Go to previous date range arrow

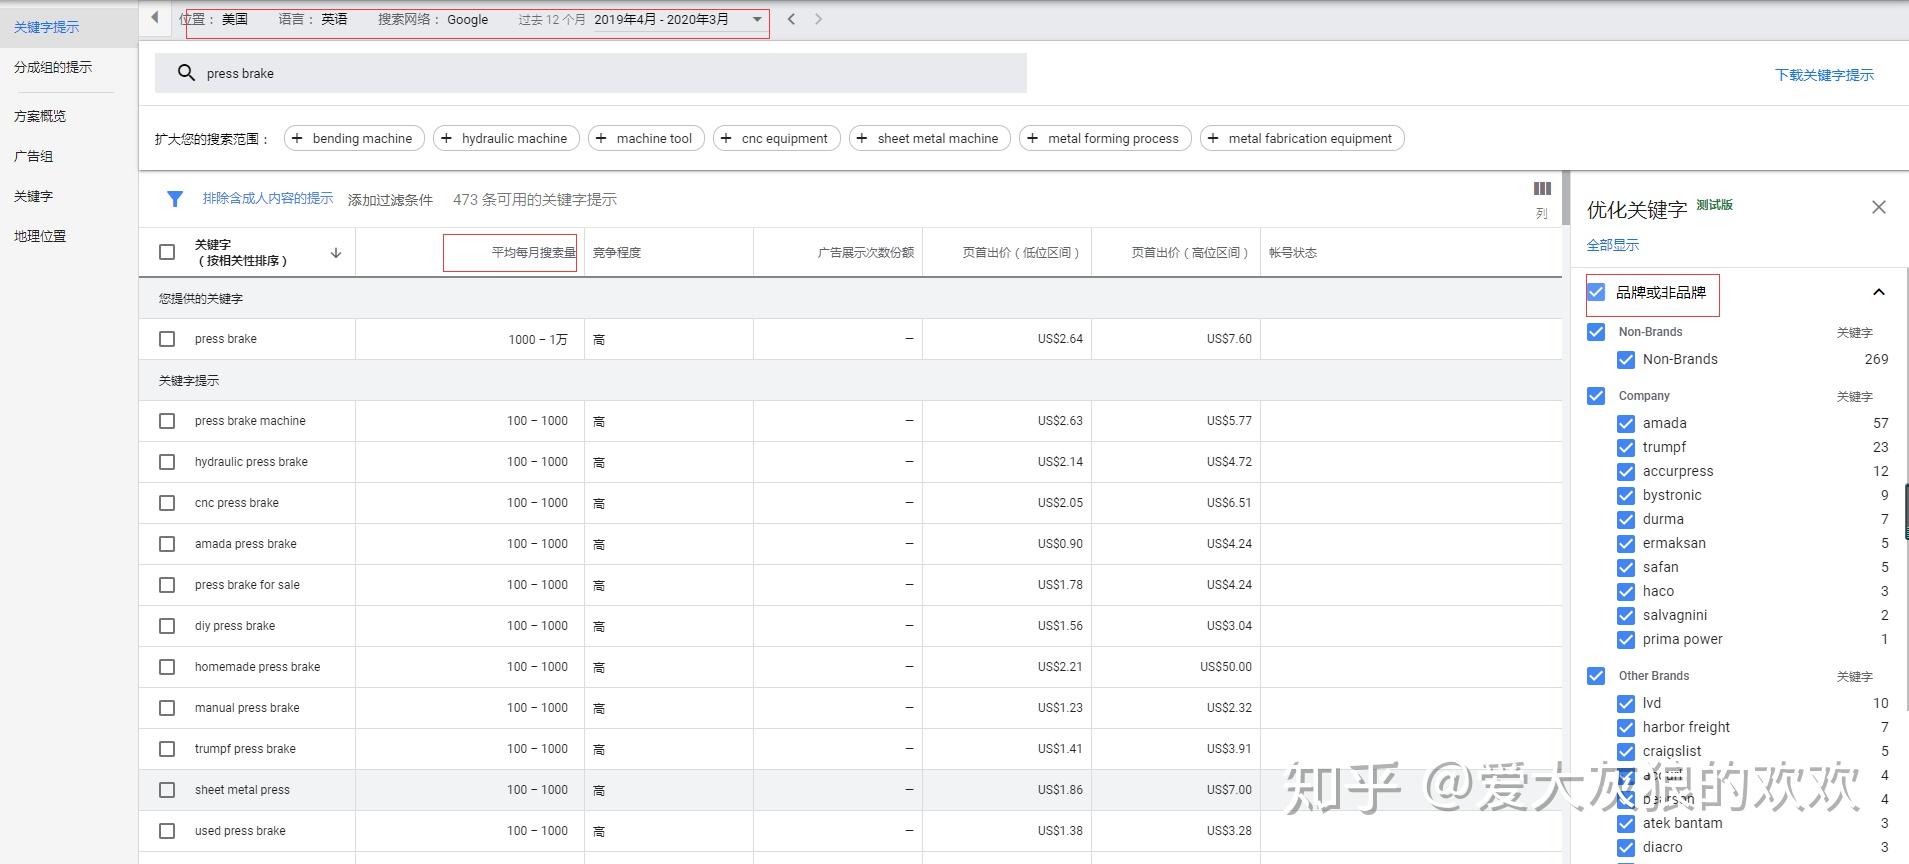tap(791, 19)
